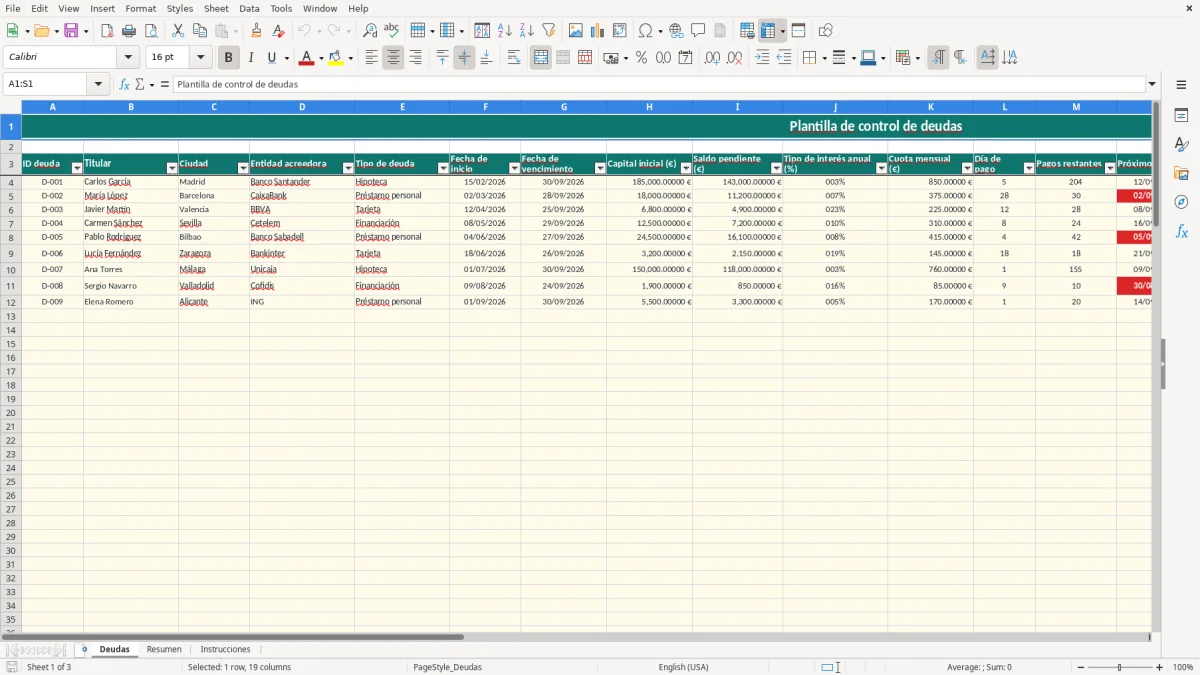The width and height of the screenshot is (1200, 675).
Task: Click English (USA) language in status bar
Action: tap(683, 667)
